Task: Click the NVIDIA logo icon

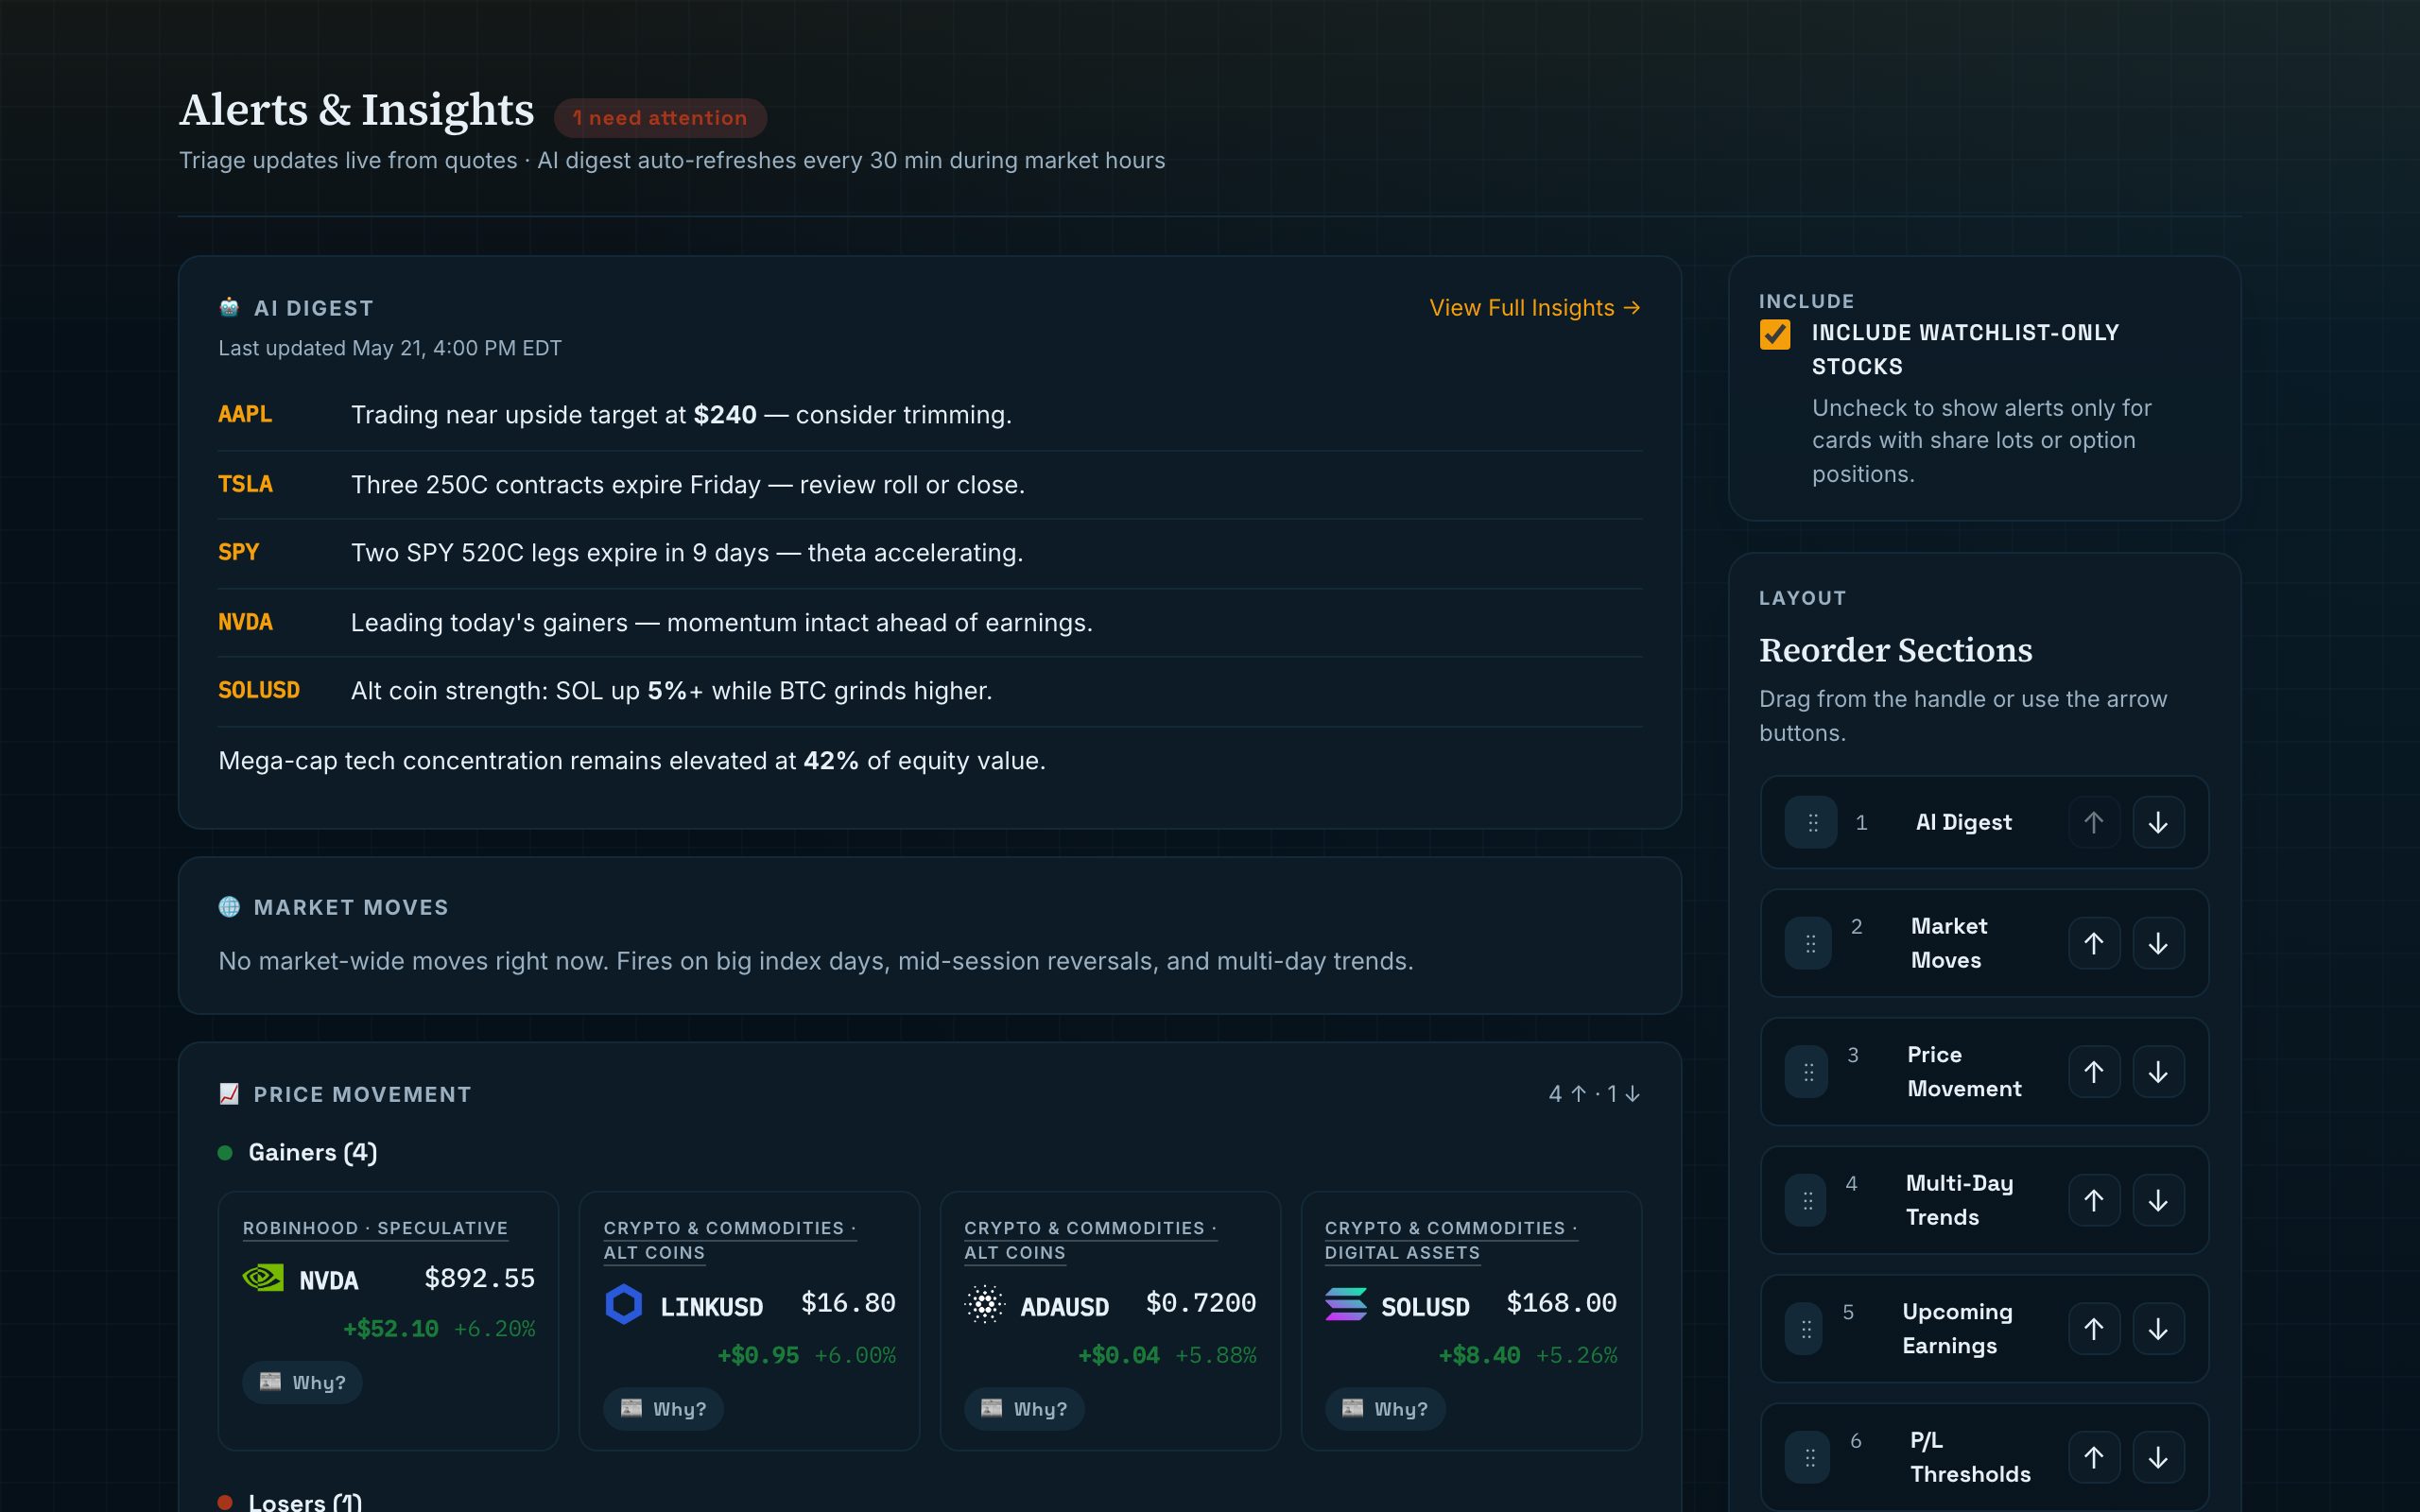Action: pyautogui.click(x=263, y=1278)
